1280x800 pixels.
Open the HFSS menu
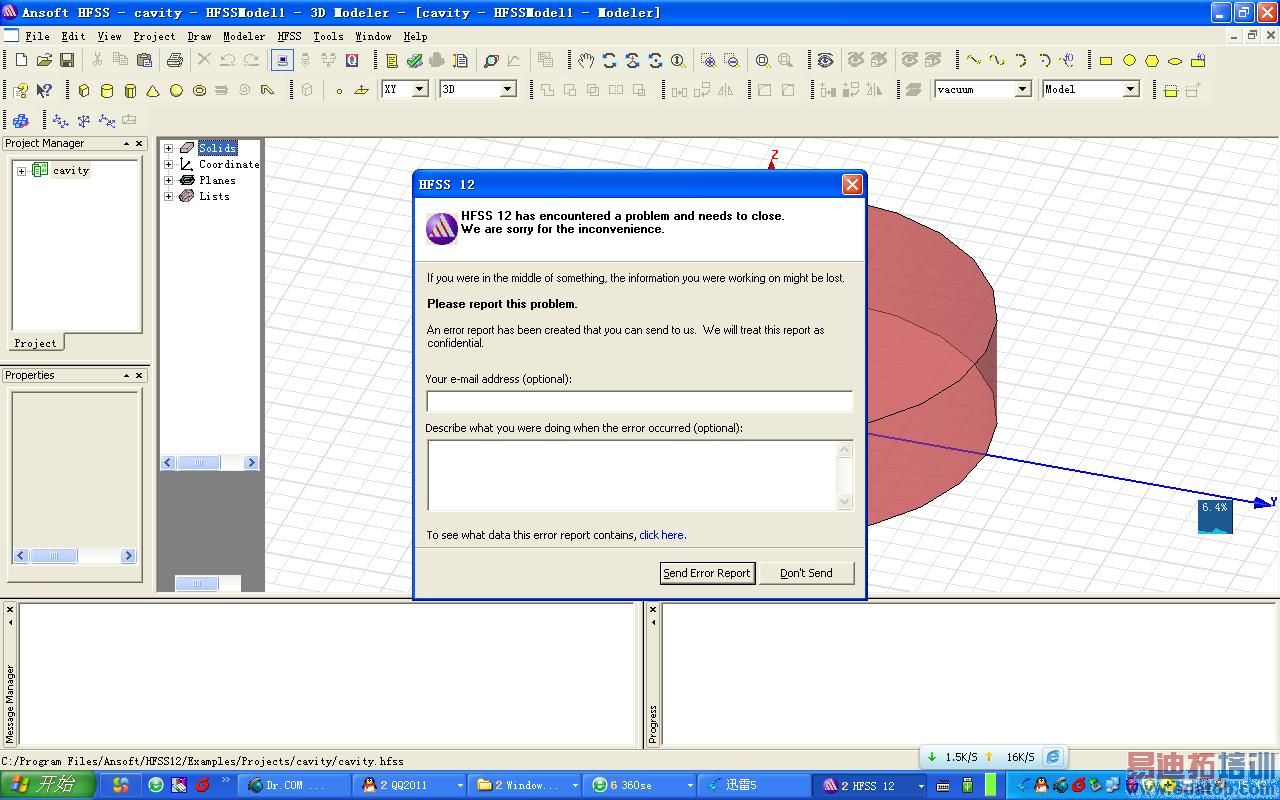(x=289, y=36)
